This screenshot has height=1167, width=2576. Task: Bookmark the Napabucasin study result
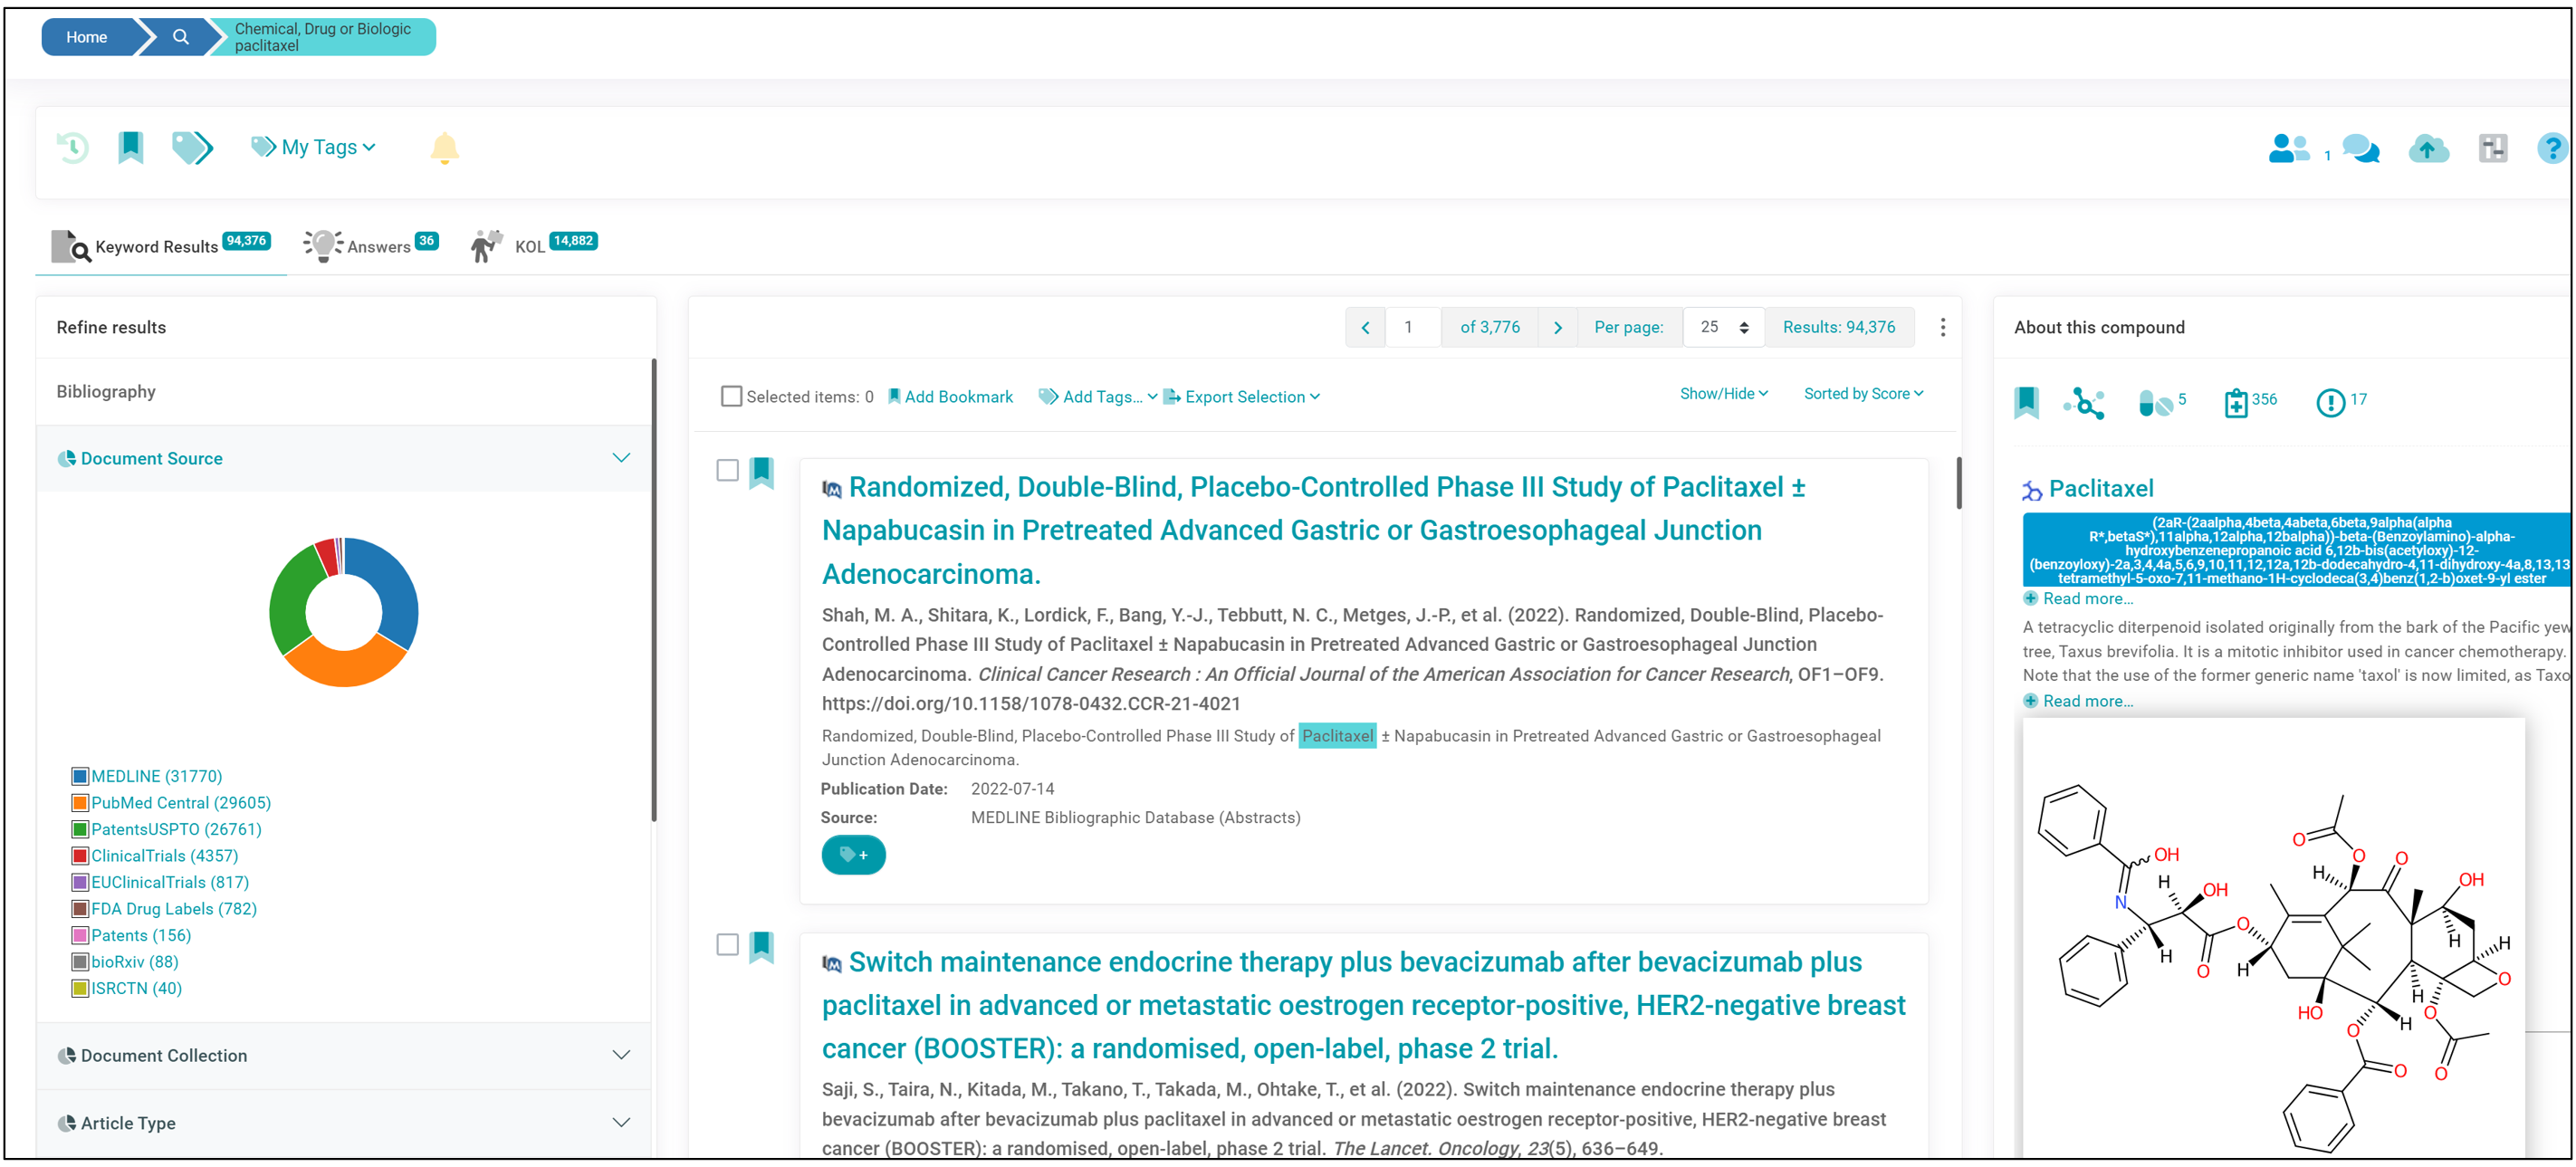[x=761, y=472]
